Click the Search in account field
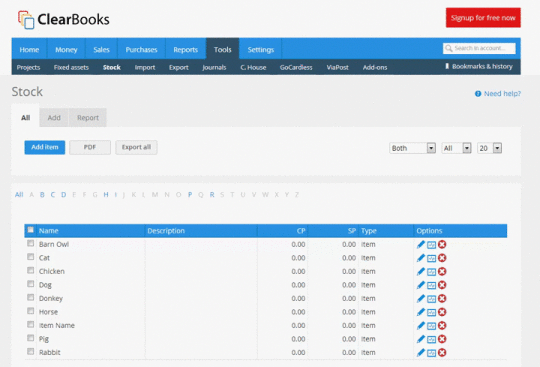Viewport: 540px width, 367px height. (x=479, y=48)
